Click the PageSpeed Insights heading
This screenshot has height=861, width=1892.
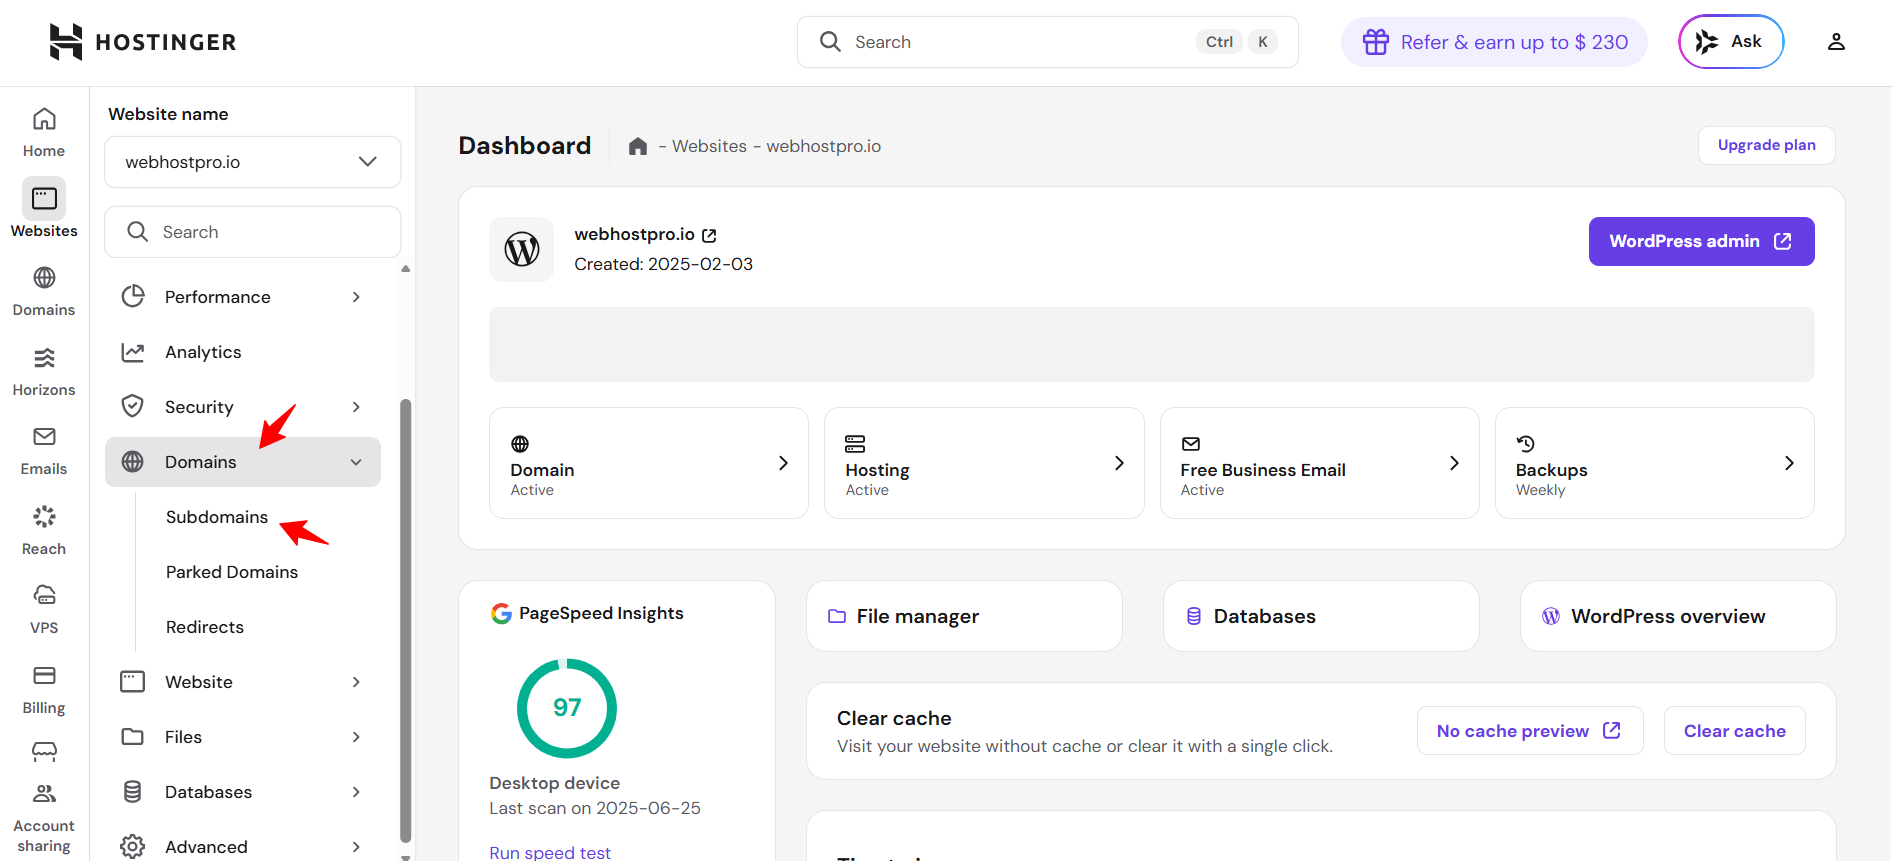(x=601, y=613)
